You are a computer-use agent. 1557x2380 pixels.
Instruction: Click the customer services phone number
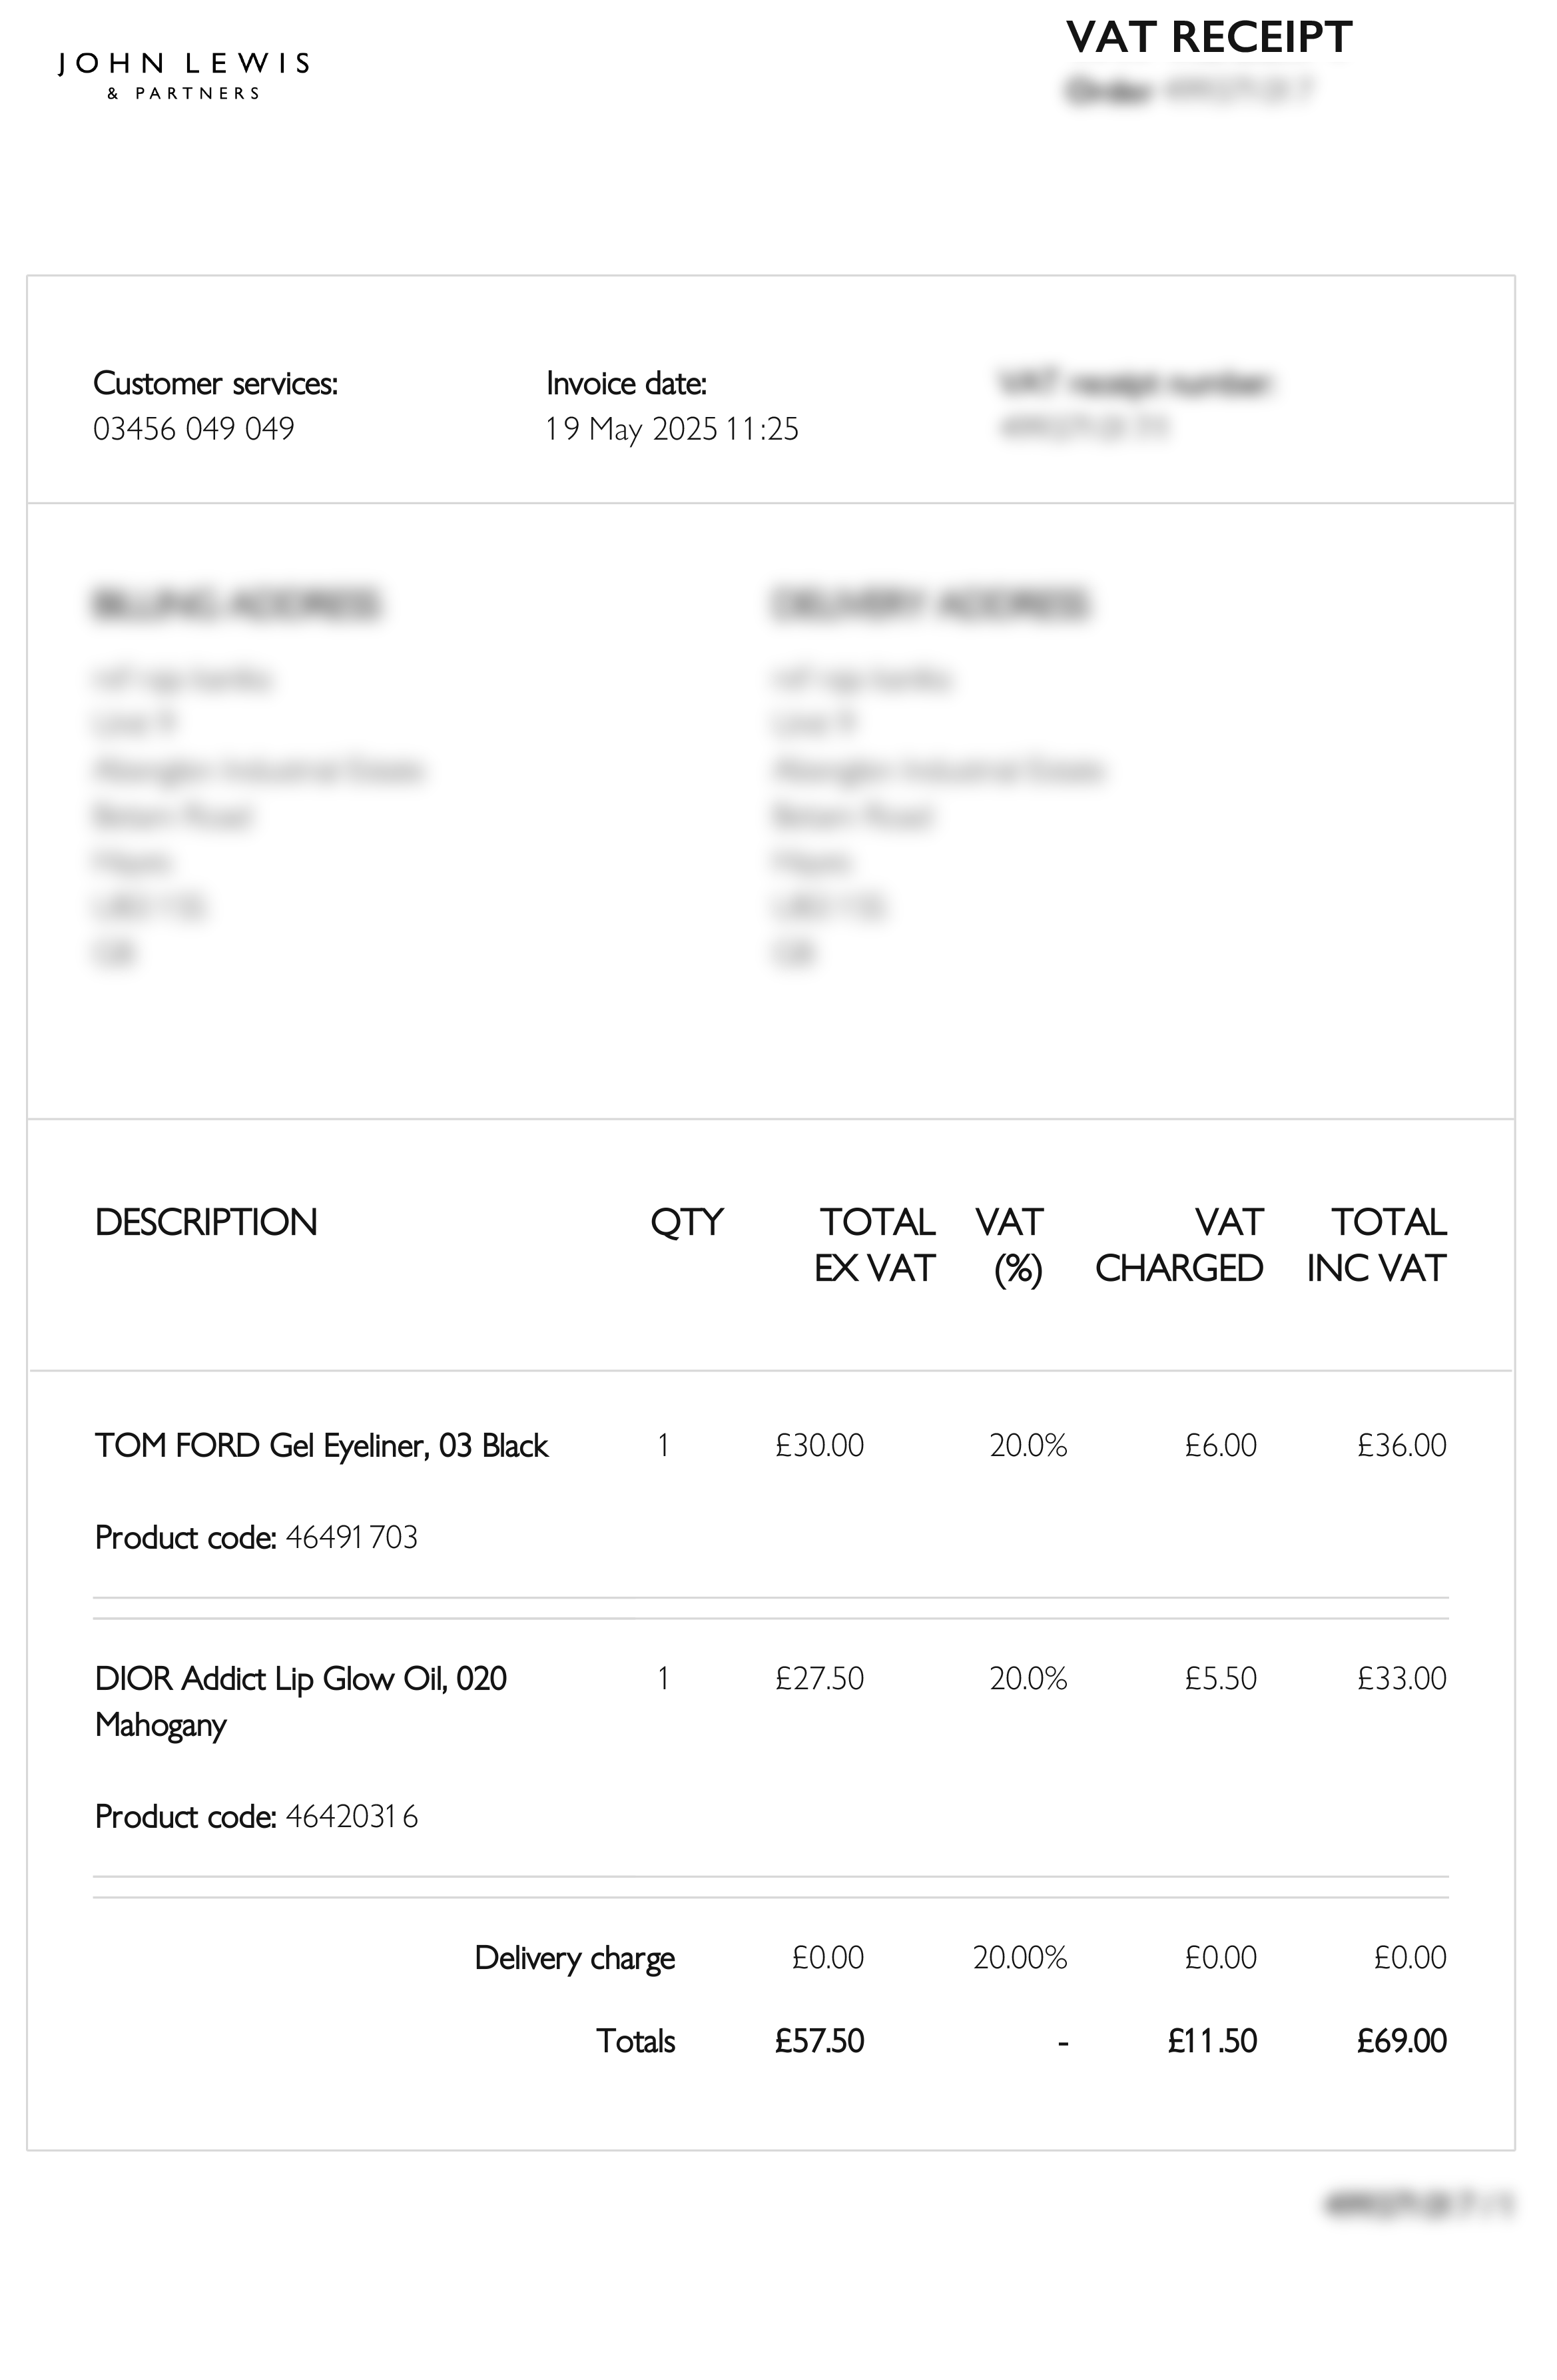[x=194, y=429]
